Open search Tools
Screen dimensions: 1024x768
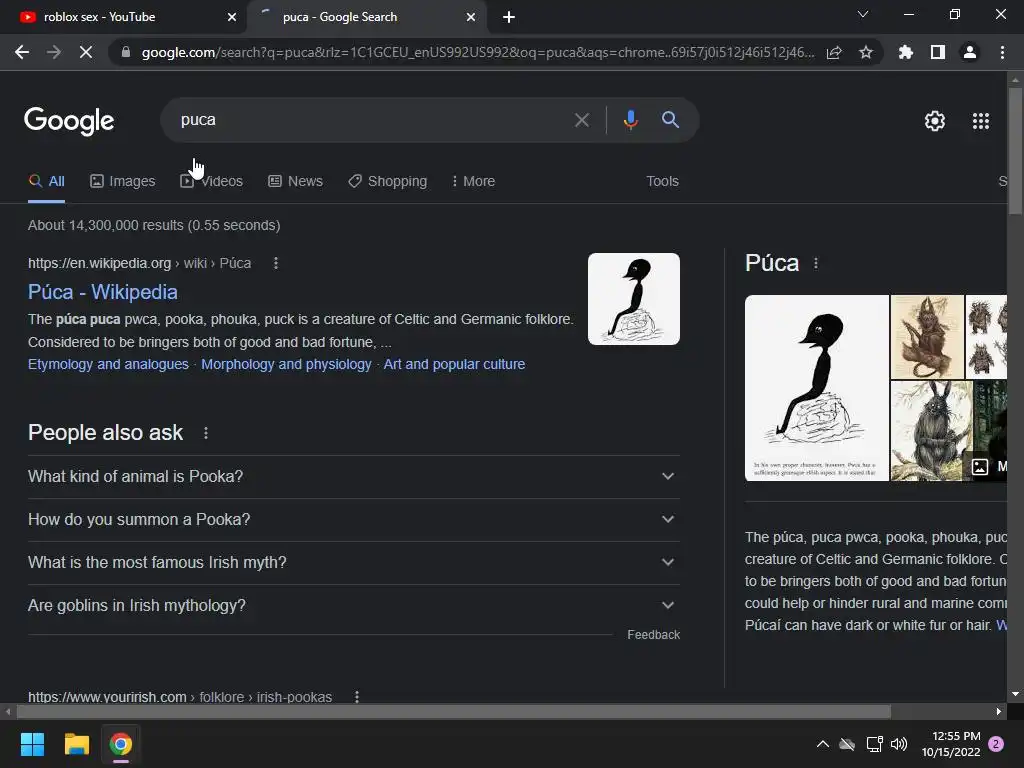[x=662, y=182]
